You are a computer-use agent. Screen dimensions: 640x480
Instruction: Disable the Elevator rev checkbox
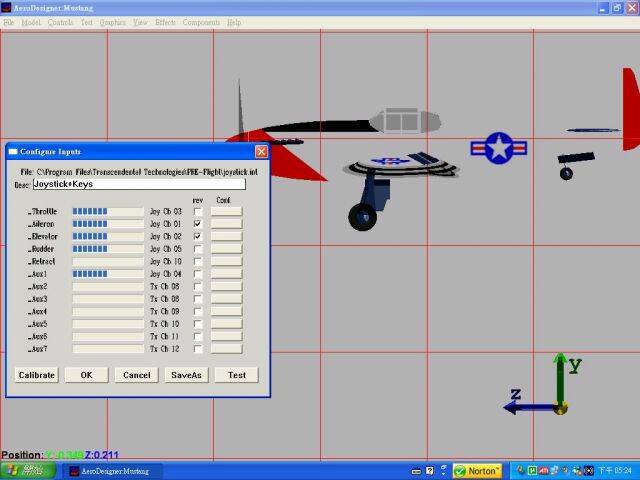[198, 236]
